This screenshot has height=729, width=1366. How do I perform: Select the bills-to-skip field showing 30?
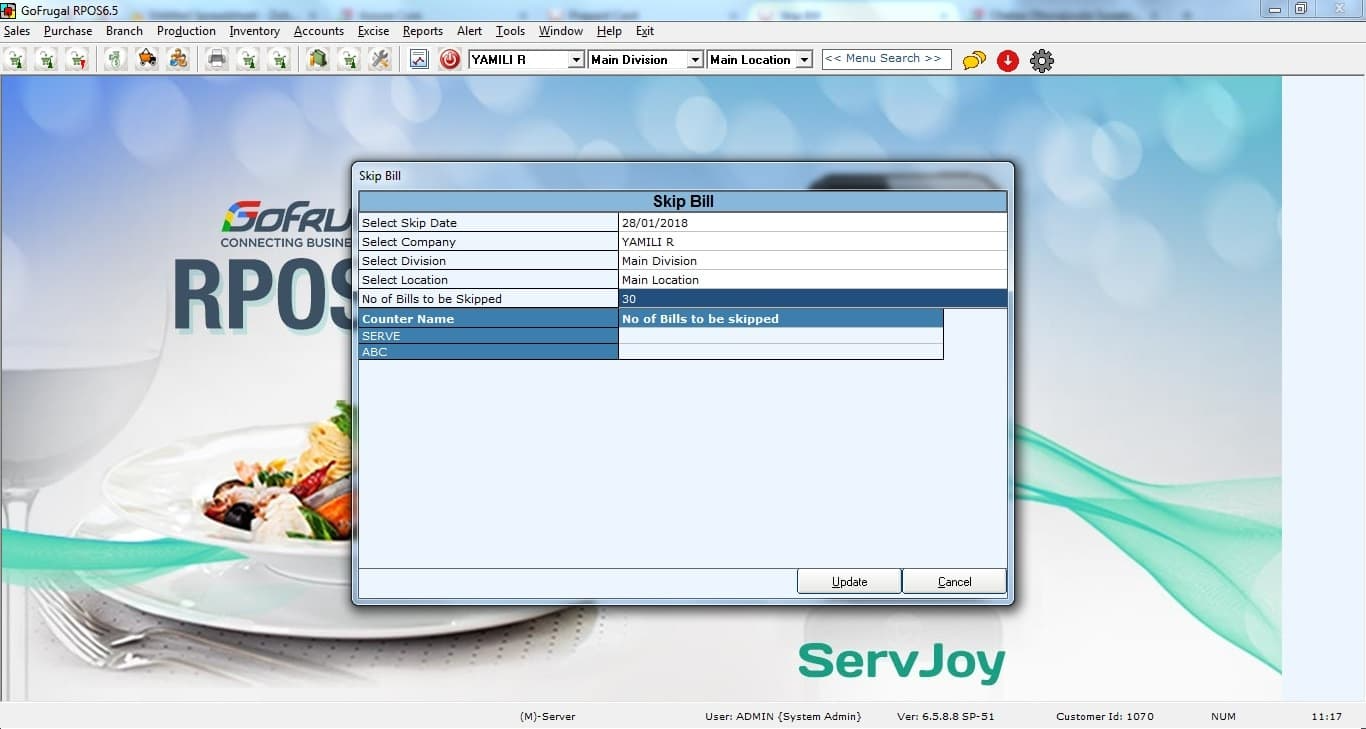[813, 299]
